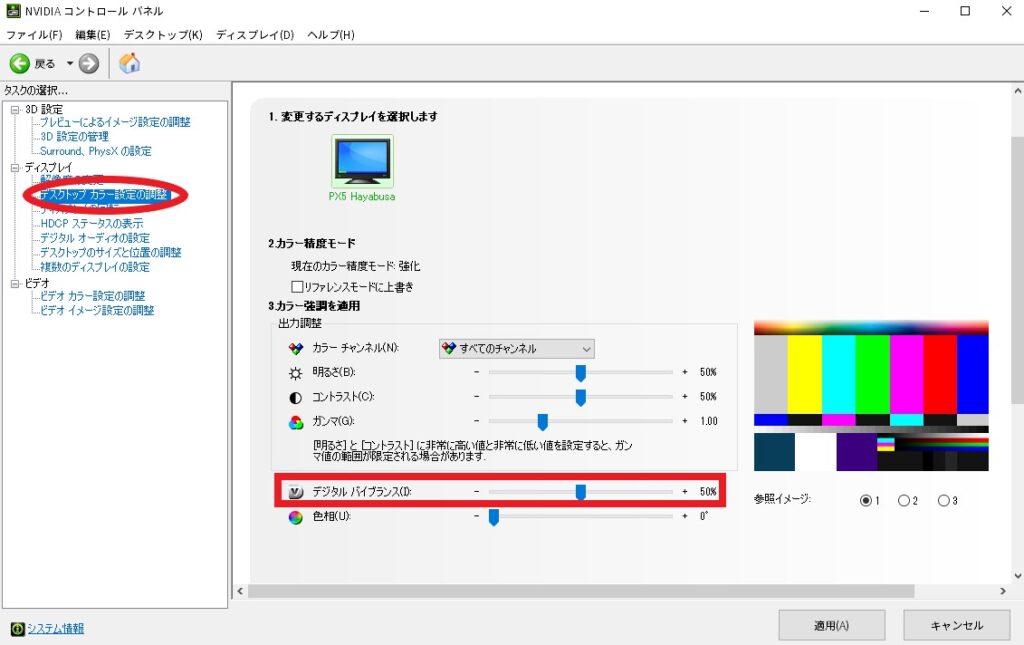Screen dimensions: 1024x645
Task: Click the plus button of Digital Vibrance
Action: 684,492
